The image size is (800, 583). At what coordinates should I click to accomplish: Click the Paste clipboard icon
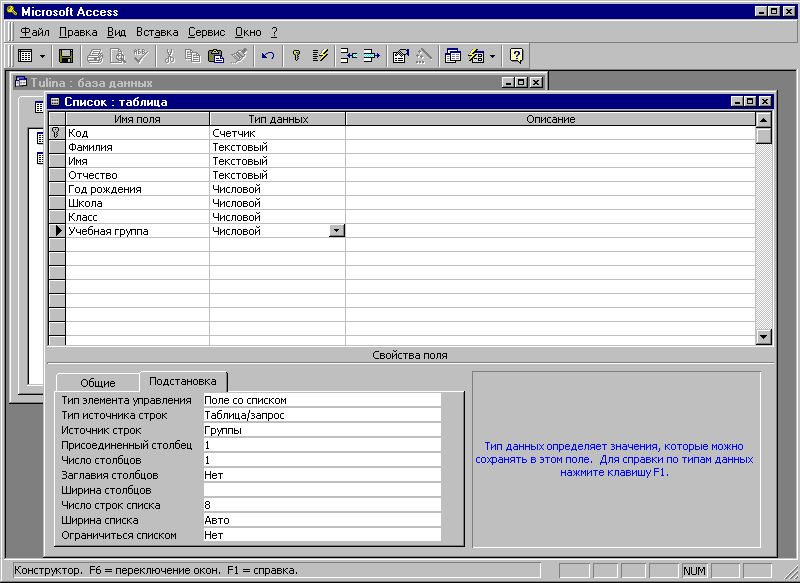[215, 56]
